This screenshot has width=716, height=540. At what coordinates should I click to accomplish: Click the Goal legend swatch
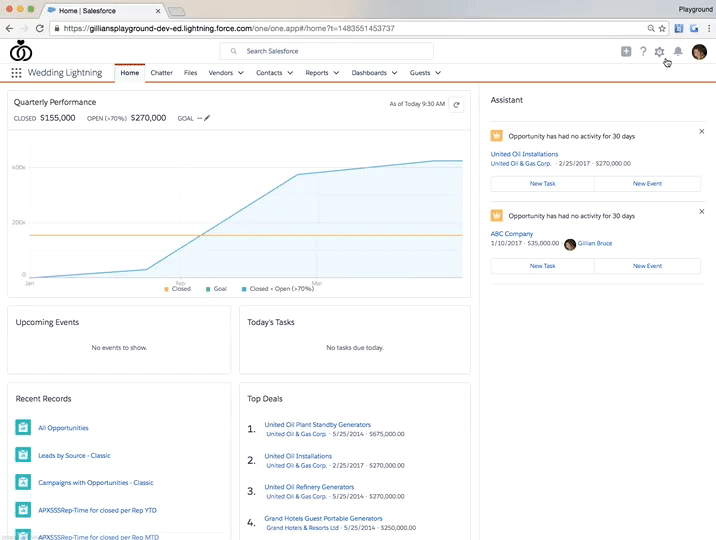point(208,289)
